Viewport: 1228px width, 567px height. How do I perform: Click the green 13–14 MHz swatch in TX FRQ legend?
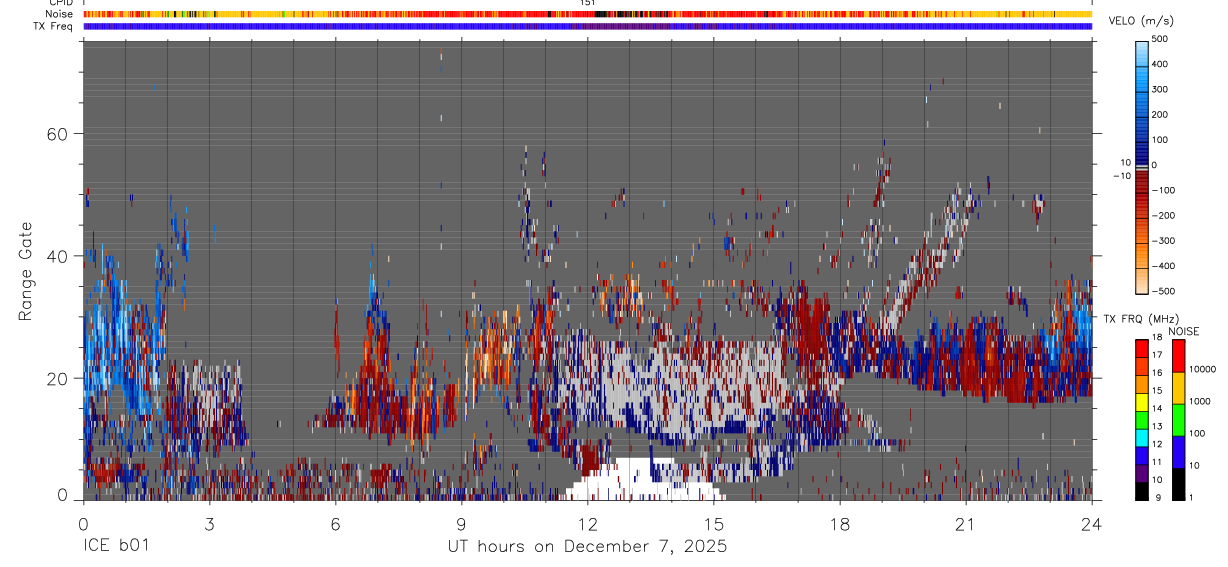1142,419
